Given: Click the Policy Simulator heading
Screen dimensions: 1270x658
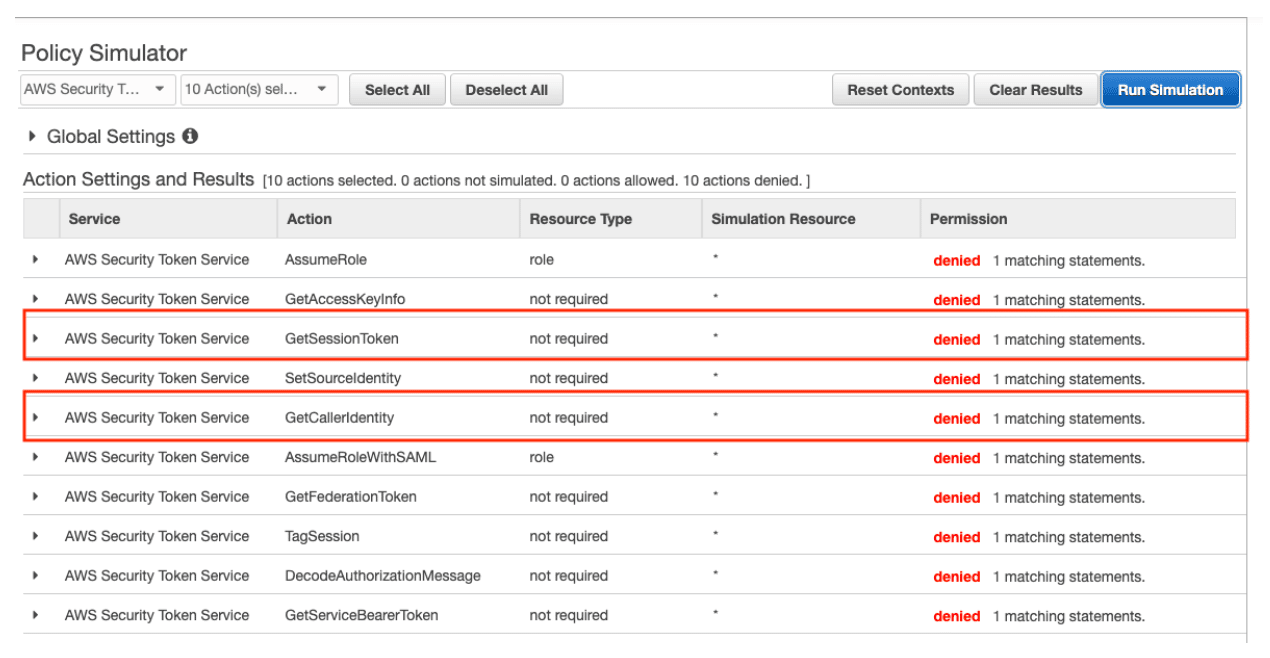Looking at the screenshot, I should pyautogui.click(x=104, y=53).
